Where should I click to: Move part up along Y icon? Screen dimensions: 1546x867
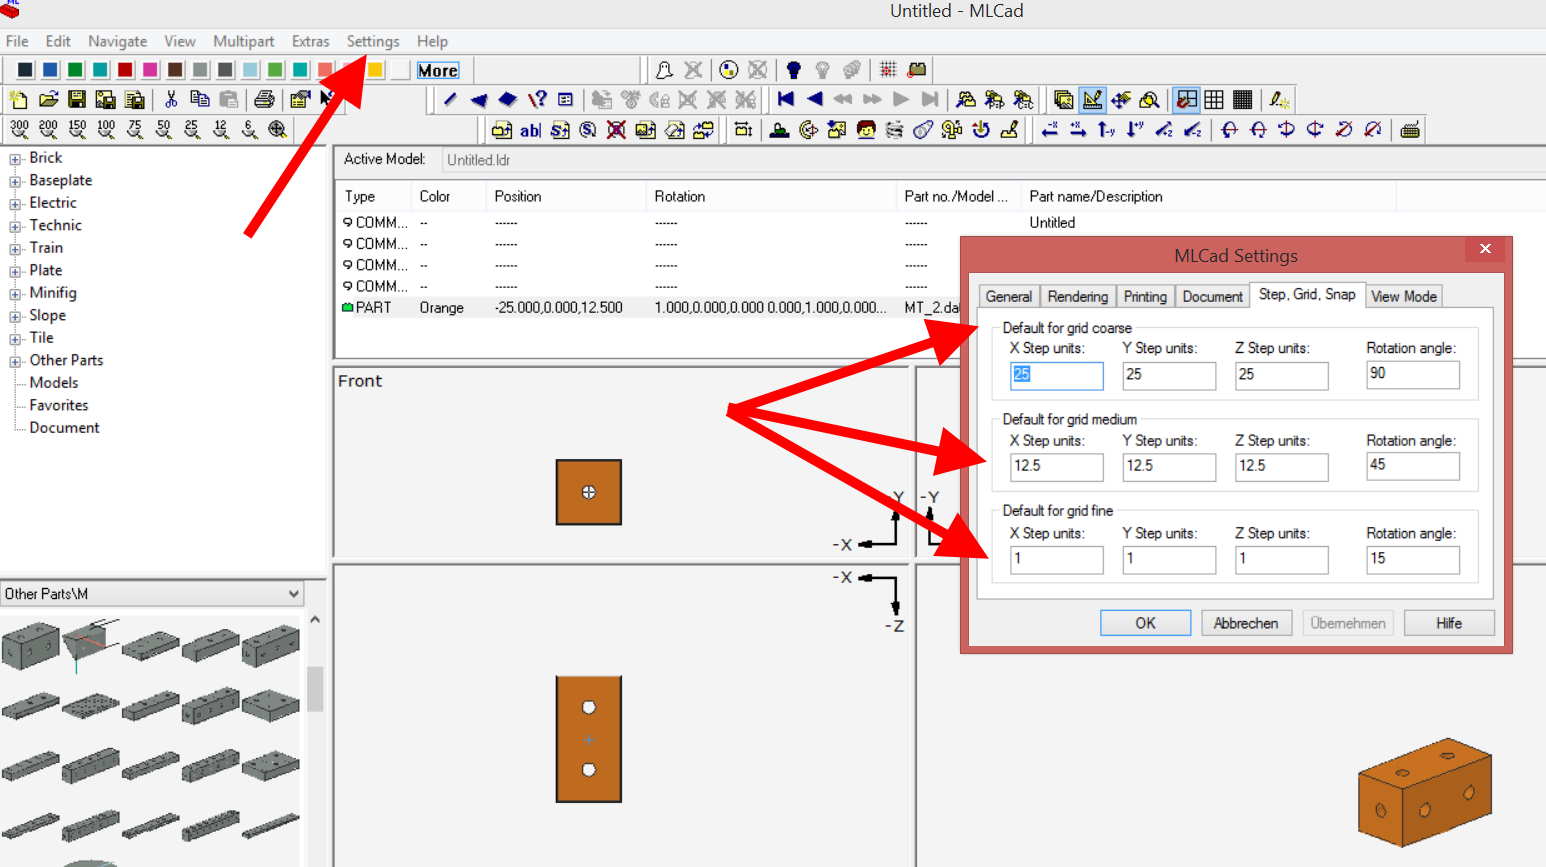[1106, 130]
